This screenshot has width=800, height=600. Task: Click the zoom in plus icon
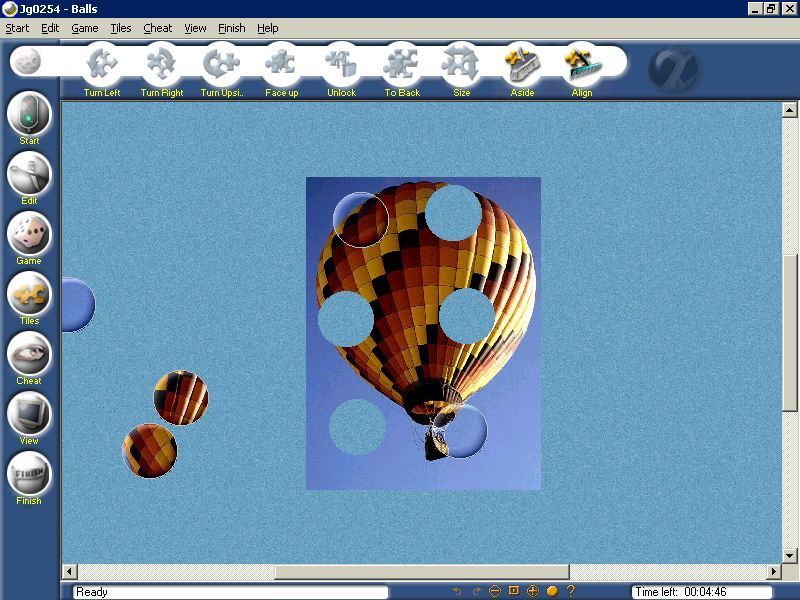pyautogui.click(x=533, y=591)
